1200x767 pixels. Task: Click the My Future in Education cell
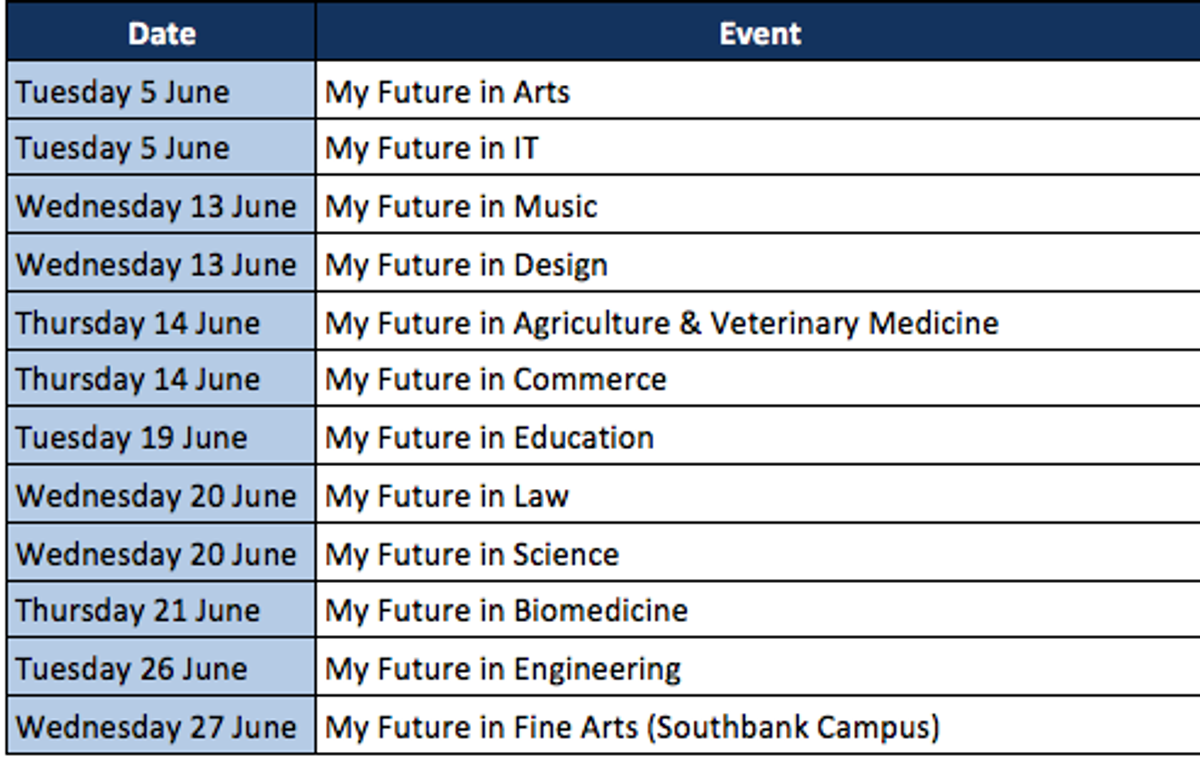[x=758, y=437]
